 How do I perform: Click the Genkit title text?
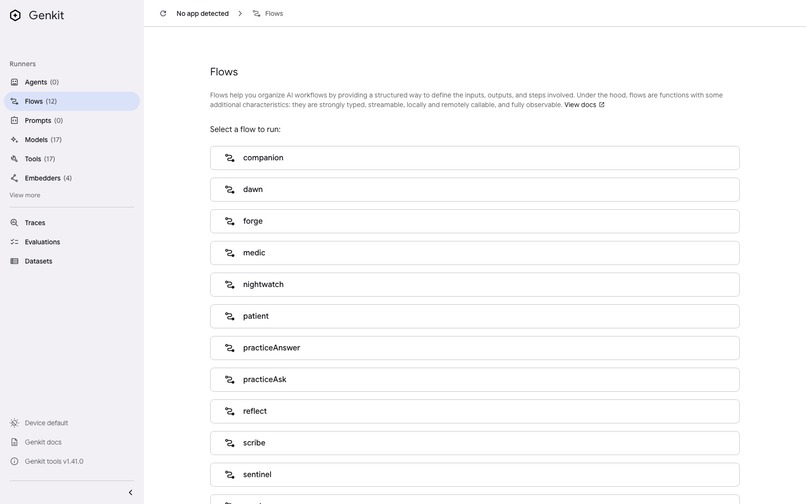(x=46, y=15)
